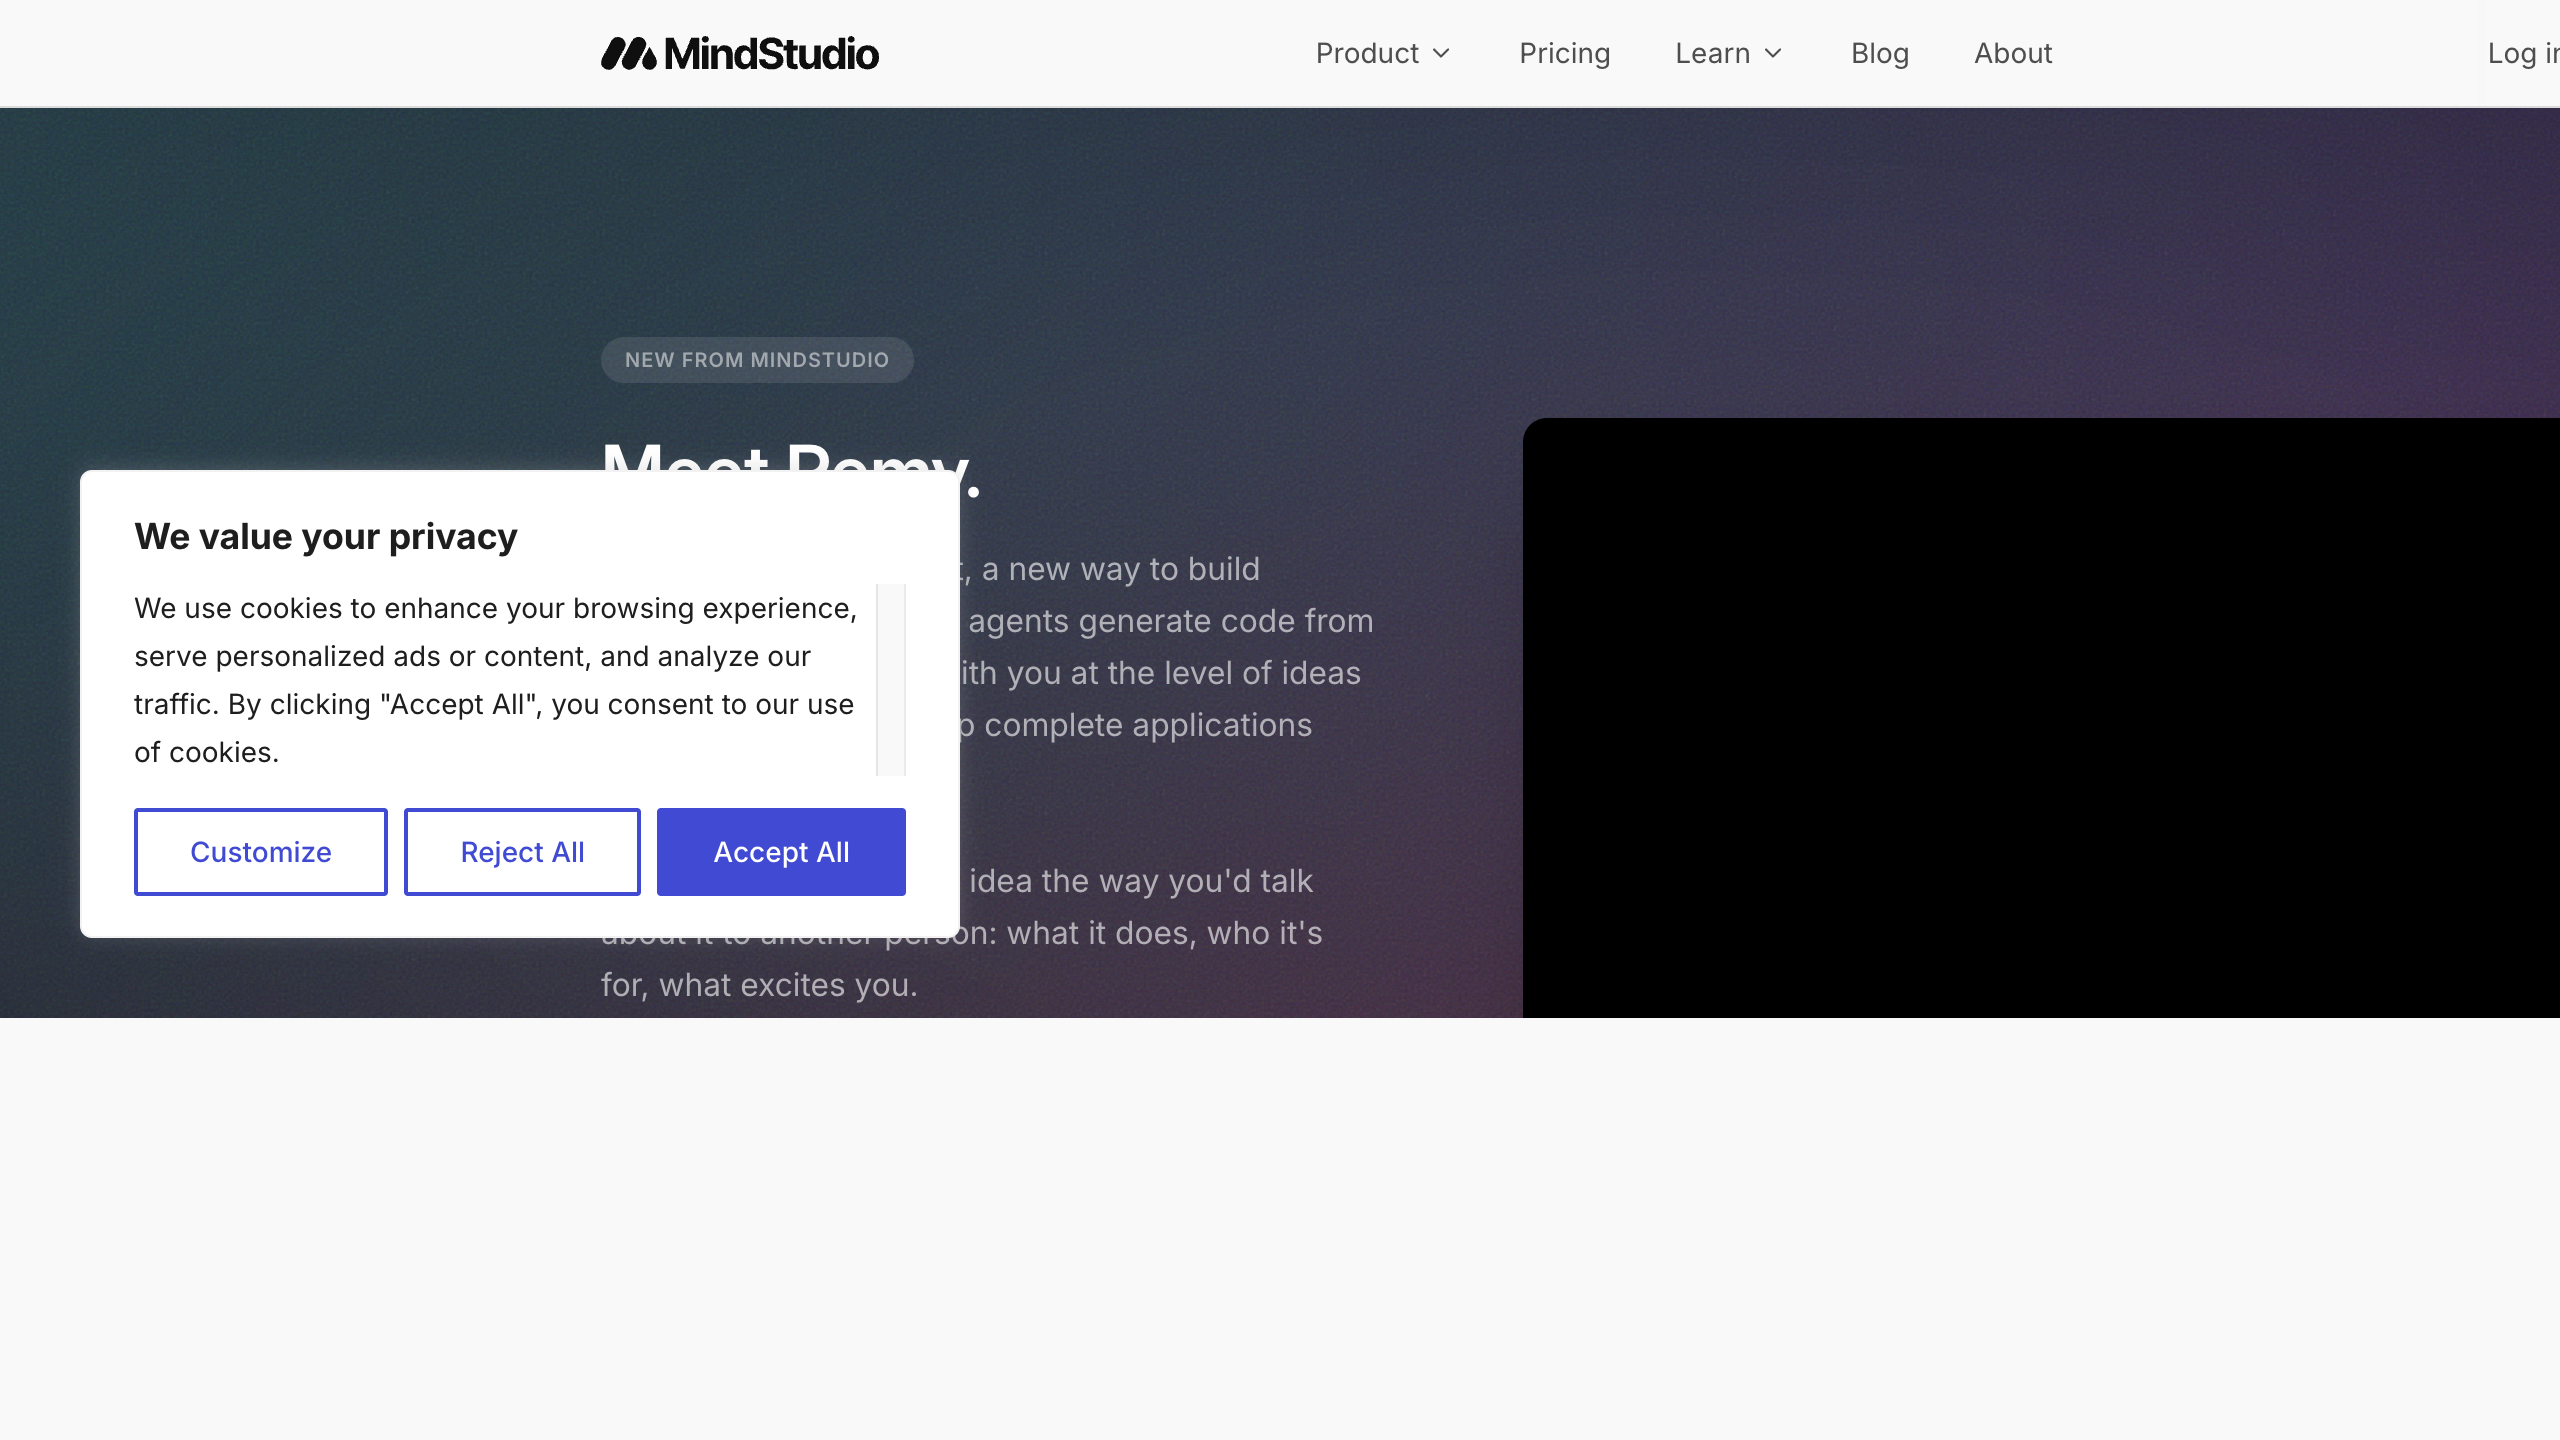Open the Product dropdown menu
2560x1440 pixels.
tap(1383, 53)
